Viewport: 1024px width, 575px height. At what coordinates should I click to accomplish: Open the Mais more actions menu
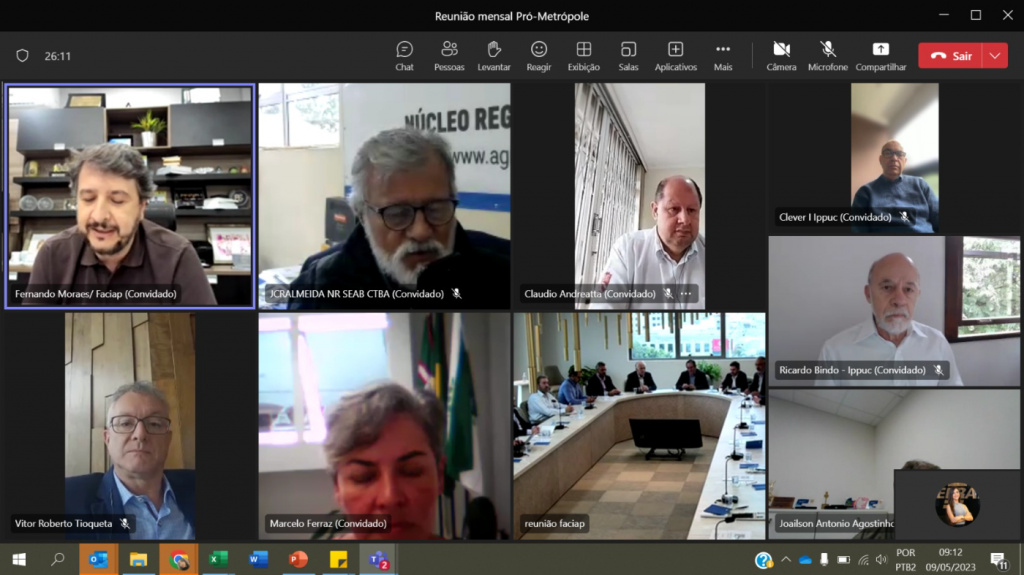(x=723, y=55)
